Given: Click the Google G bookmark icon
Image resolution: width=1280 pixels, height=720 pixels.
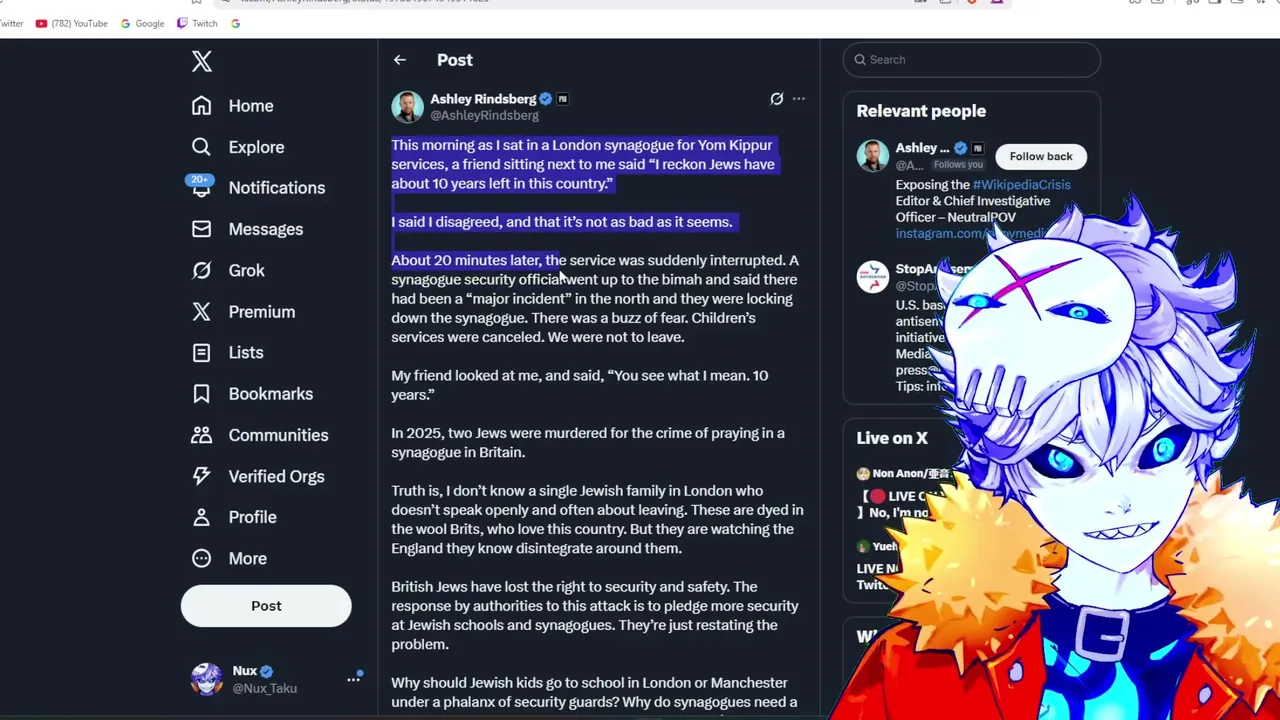Looking at the screenshot, I should point(235,23).
